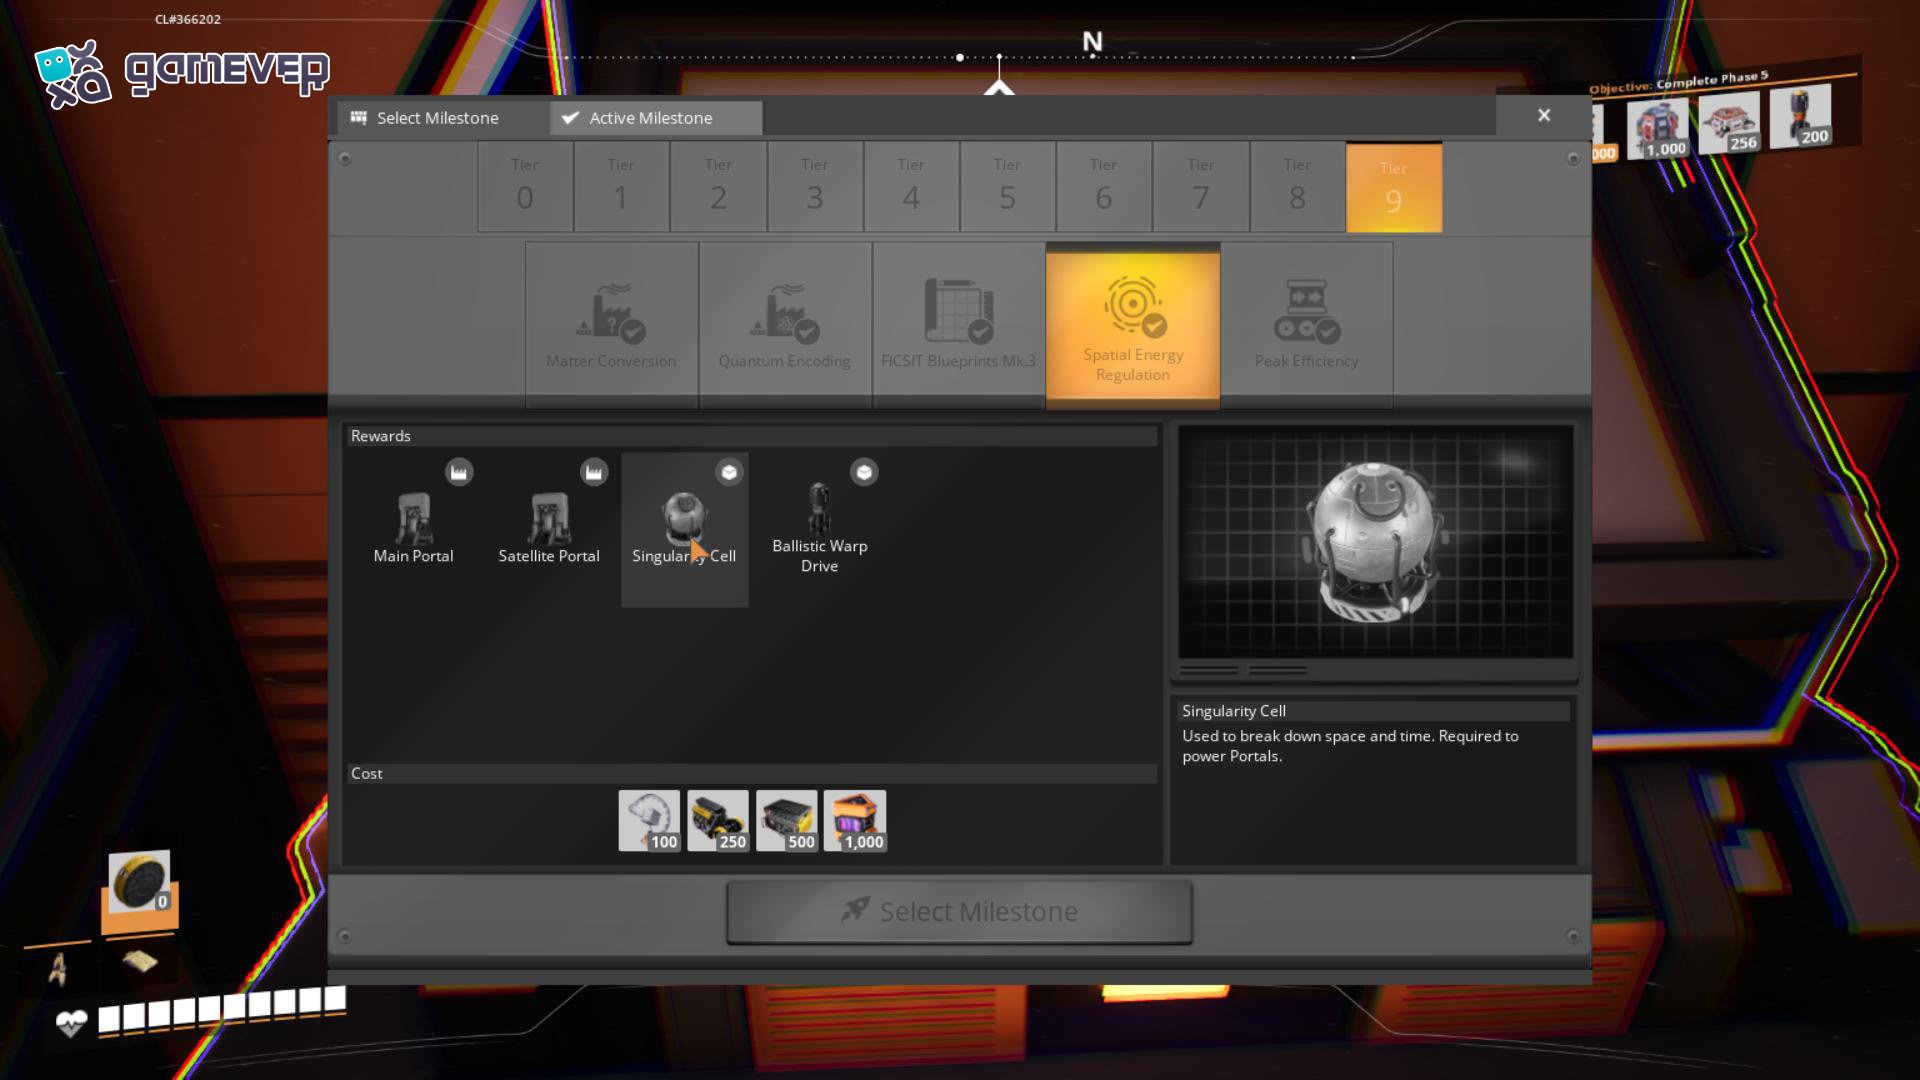The width and height of the screenshot is (1920, 1080).
Task: Click the cost item with quantity 250
Action: point(718,821)
